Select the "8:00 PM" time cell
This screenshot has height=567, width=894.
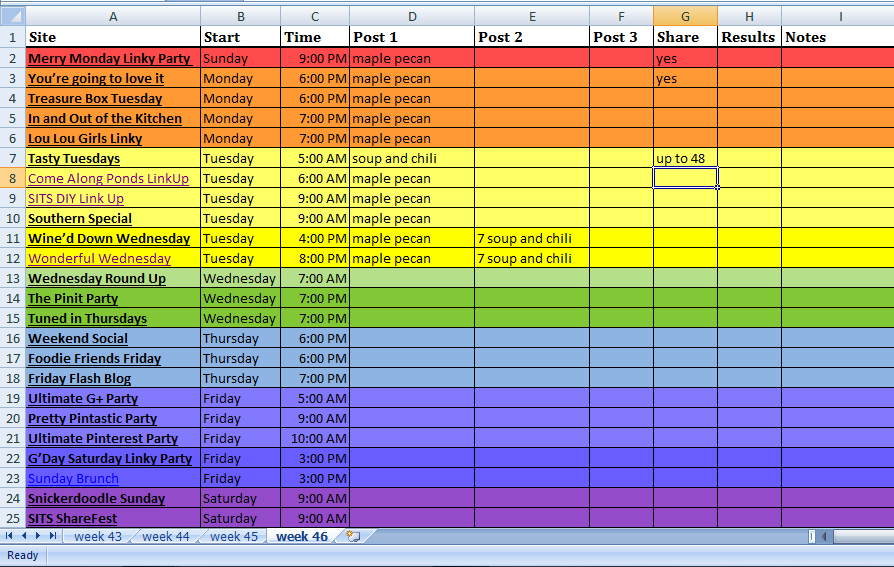315,258
